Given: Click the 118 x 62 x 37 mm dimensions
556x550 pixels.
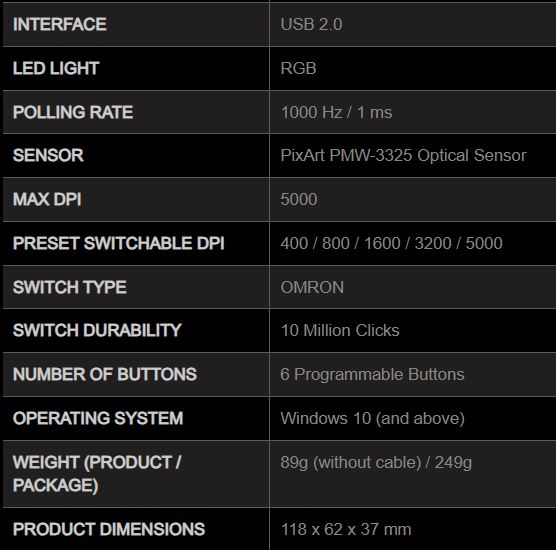Looking at the screenshot, I should 346,529.
